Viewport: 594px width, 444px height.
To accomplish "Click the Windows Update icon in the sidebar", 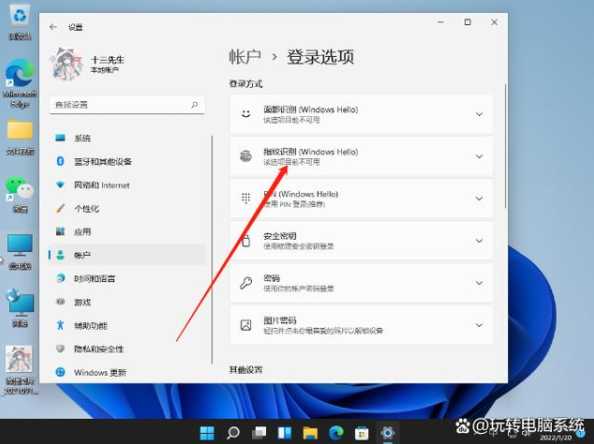I will click(x=60, y=372).
